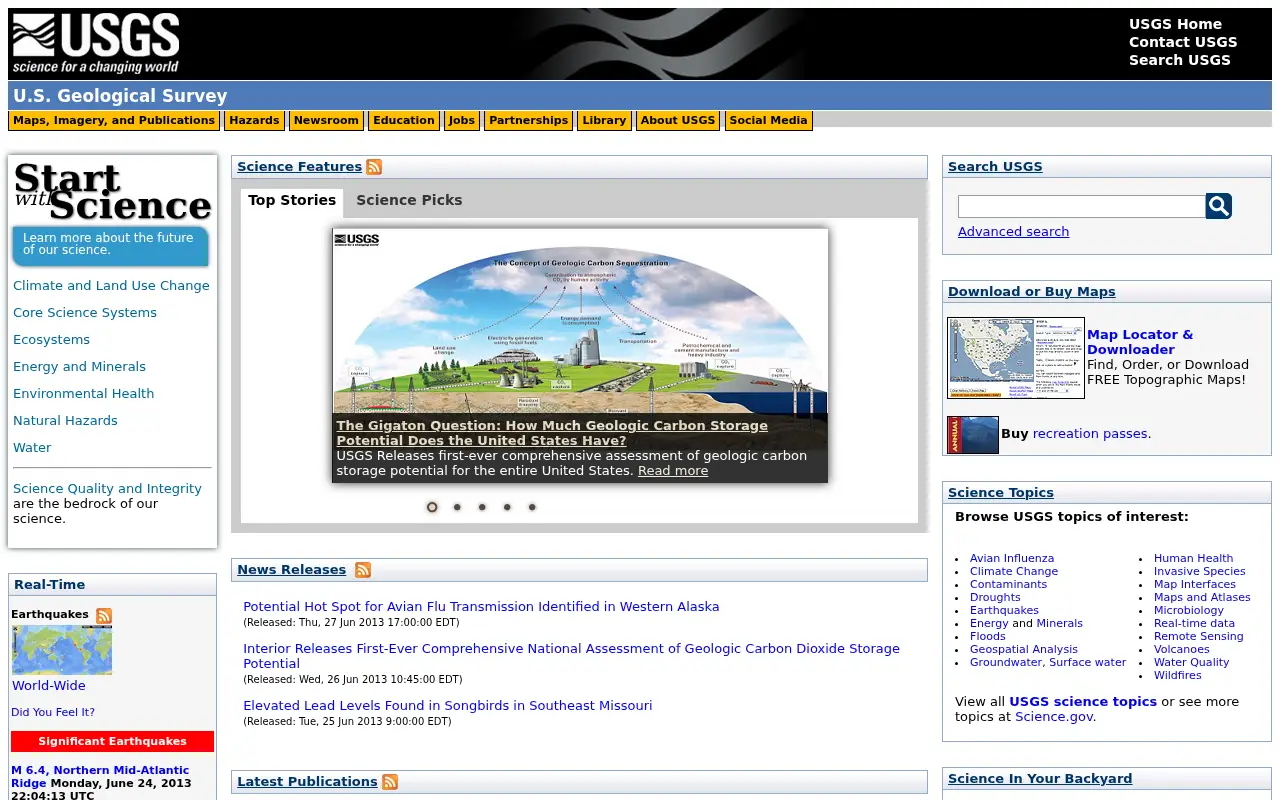Click the Significant Earthquakes red banner
The height and width of the screenshot is (800, 1280).
pyautogui.click(x=112, y=742)
